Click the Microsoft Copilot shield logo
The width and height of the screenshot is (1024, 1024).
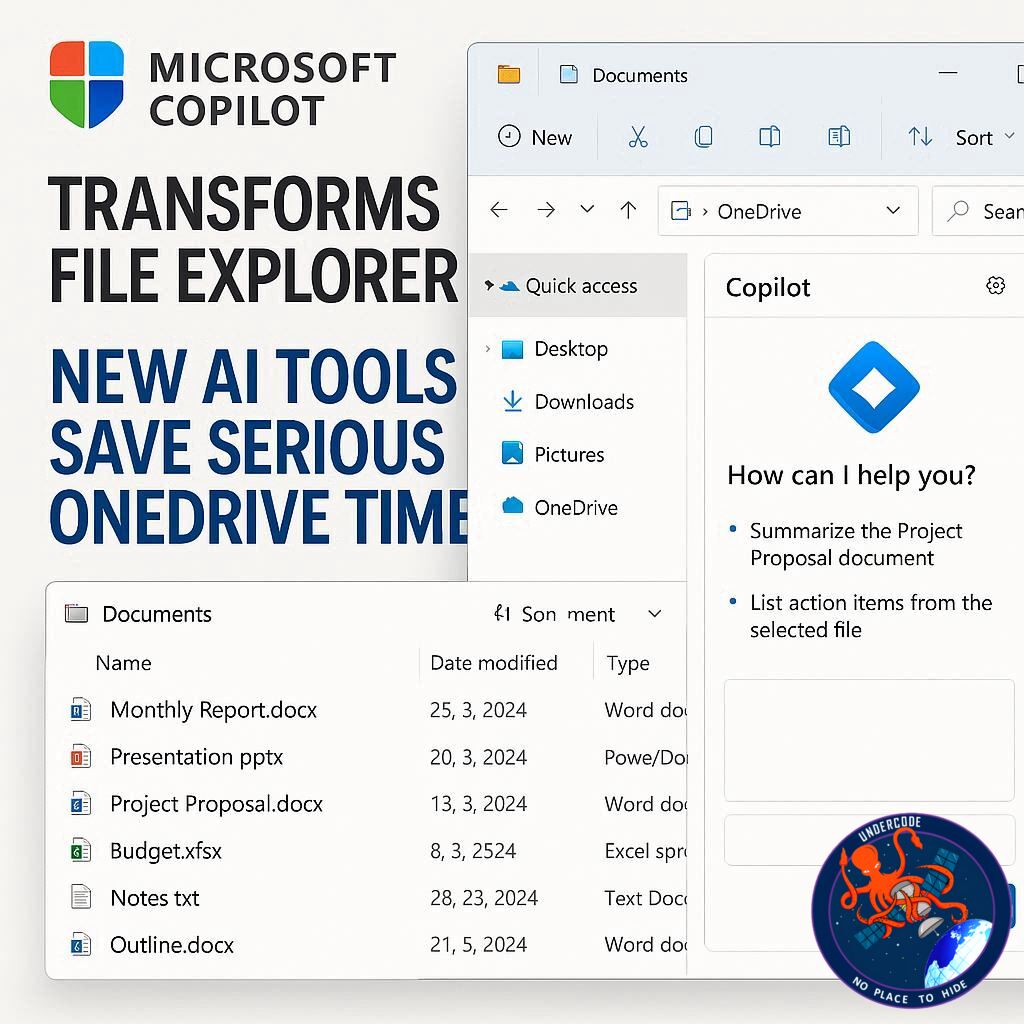[87, 84]
